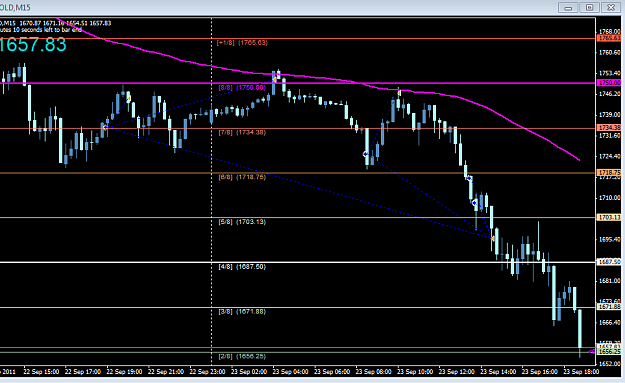Click the 22 Sep 21:00 time label
Viewport: 625px width, 383px height.
pos(165,371)
